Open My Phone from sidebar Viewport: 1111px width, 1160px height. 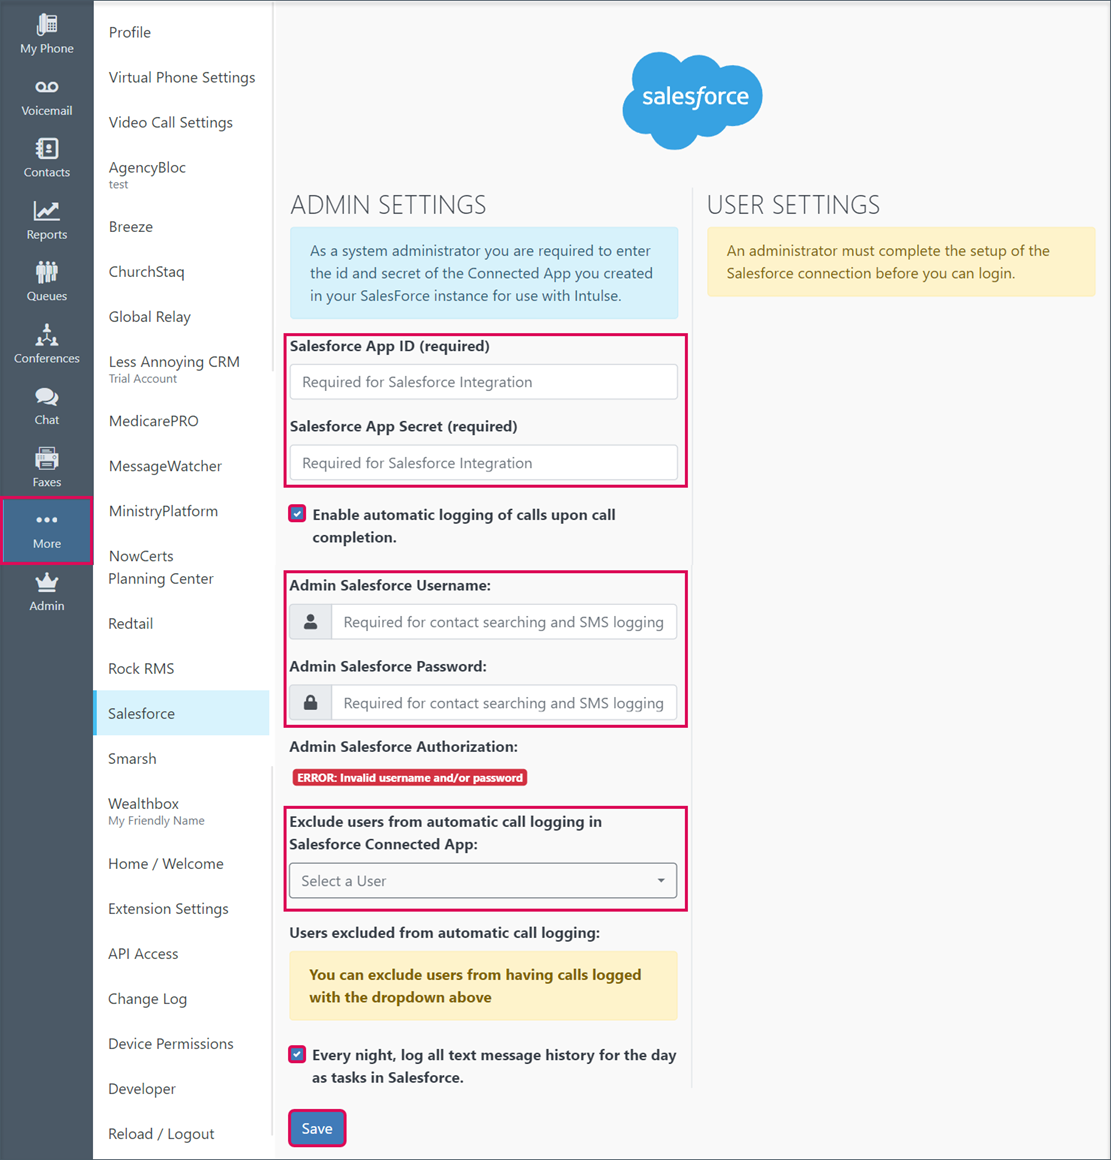(x=47, y=35)
